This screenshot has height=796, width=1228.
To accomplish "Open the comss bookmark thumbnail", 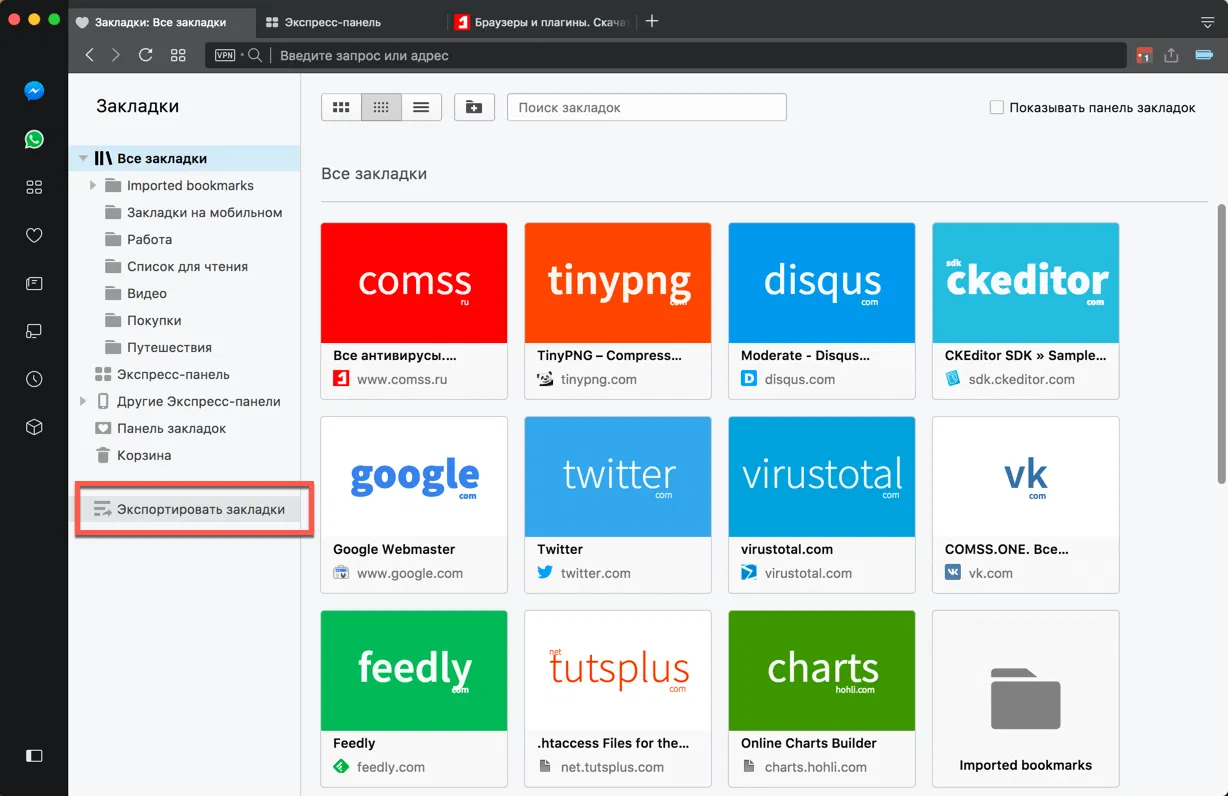I will tap(414, 283).
